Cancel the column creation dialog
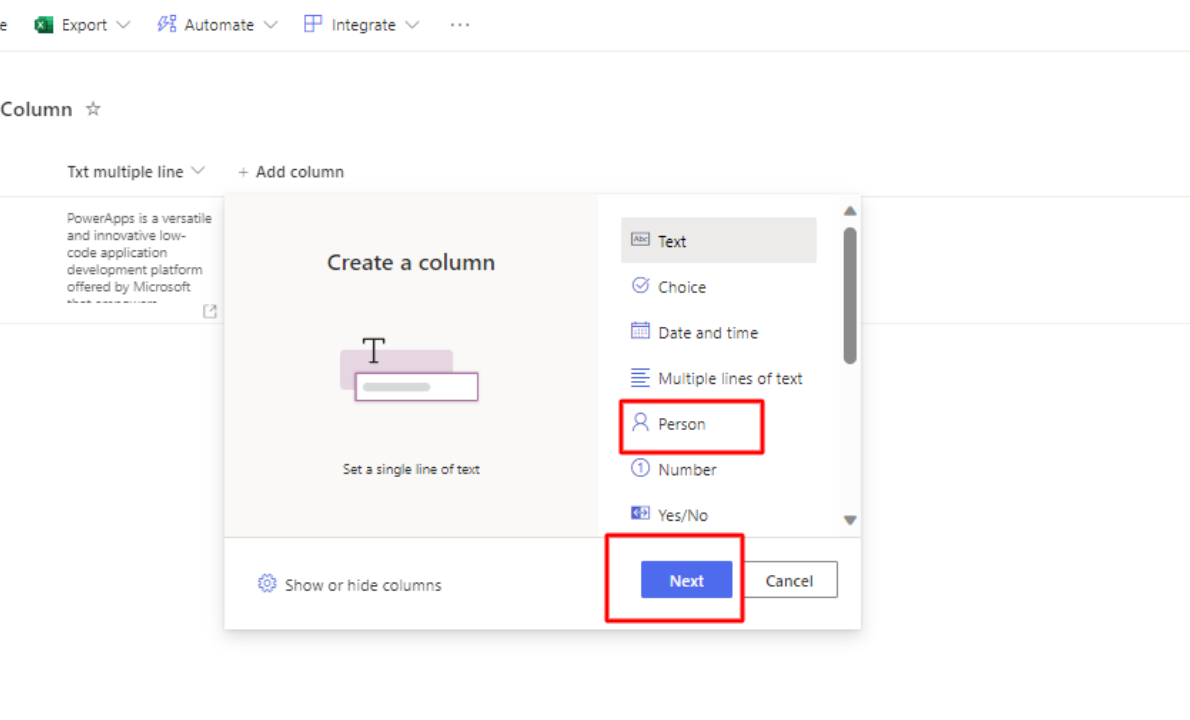 click(x=789, y=580)
